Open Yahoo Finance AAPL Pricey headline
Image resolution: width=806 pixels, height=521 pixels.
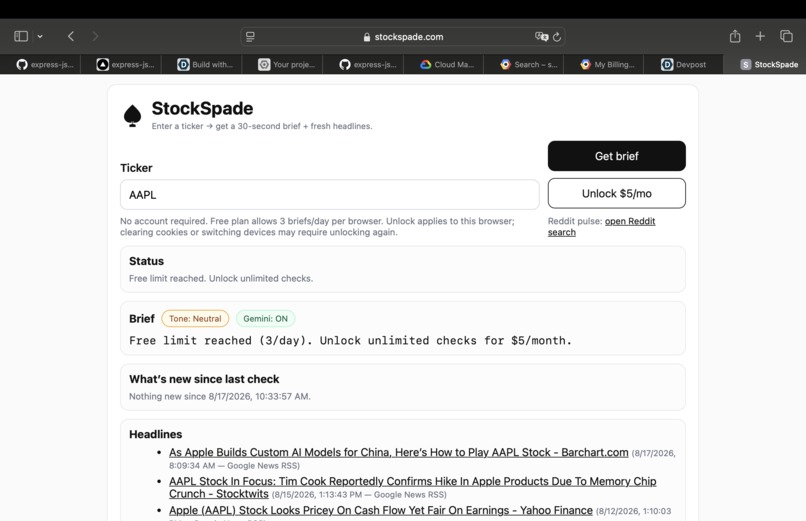[380, 510]
